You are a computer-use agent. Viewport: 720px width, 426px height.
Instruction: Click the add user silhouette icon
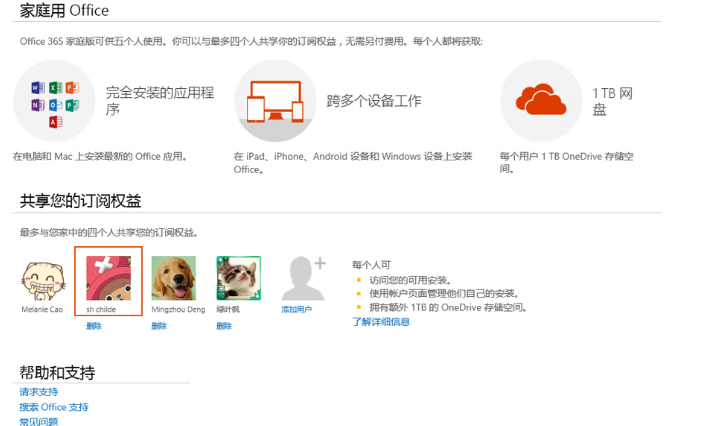(304, 278)
